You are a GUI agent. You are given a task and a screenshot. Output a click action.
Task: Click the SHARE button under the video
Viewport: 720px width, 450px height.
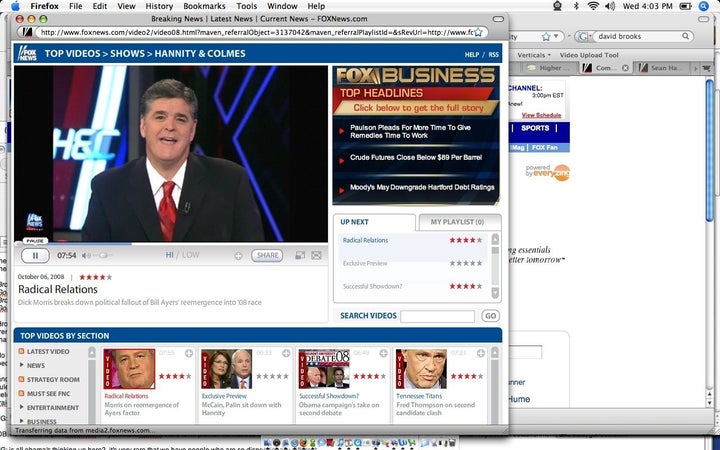click(267, 255)
